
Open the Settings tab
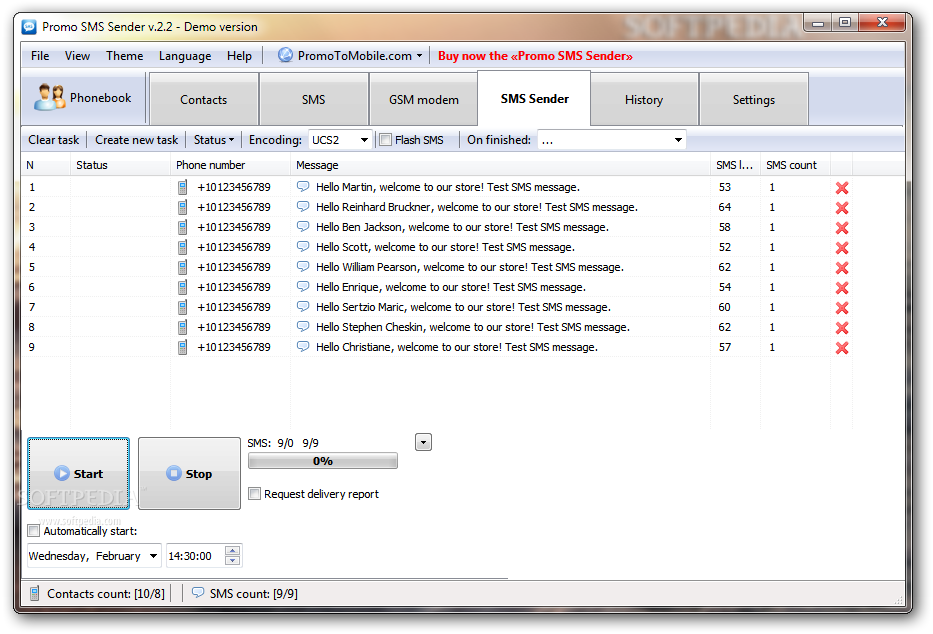(753, 99)
